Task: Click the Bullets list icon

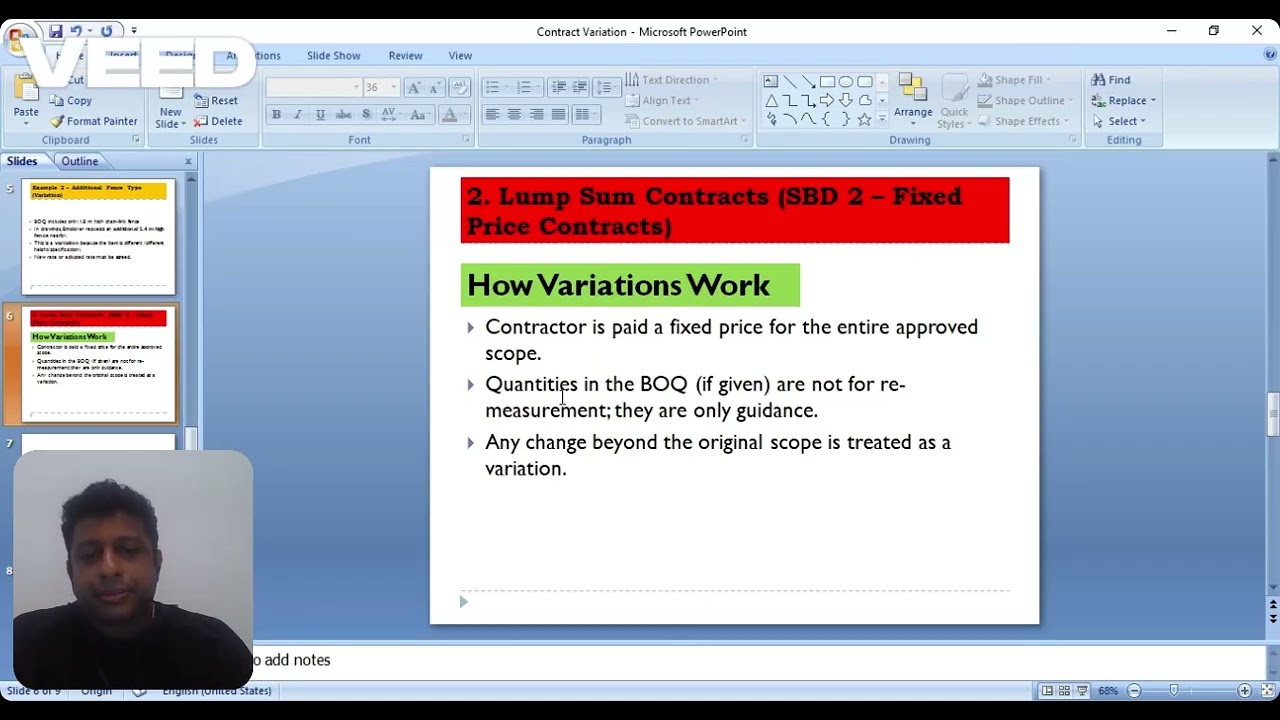Action: [x=494, y=88]
